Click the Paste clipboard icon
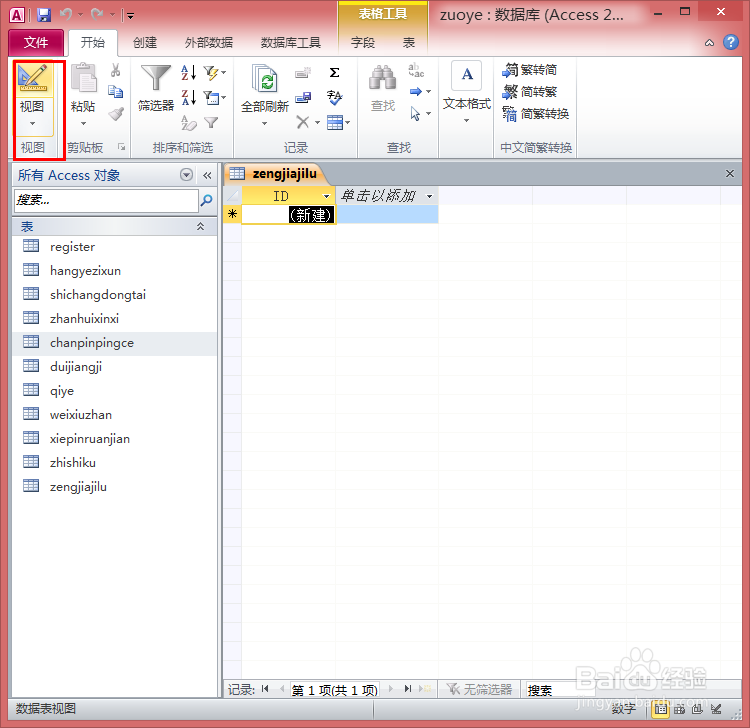 click(x=84, y=78)
